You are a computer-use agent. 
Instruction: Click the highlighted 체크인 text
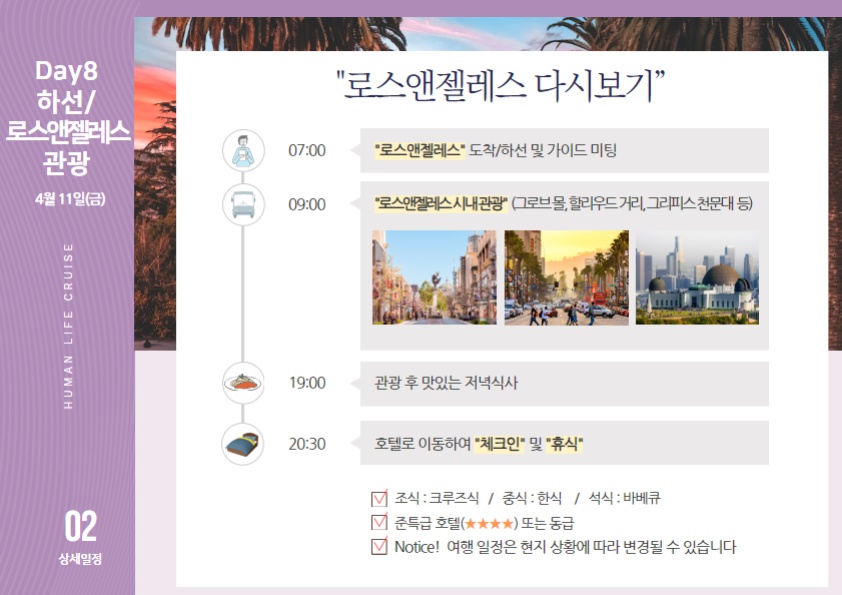500,444
